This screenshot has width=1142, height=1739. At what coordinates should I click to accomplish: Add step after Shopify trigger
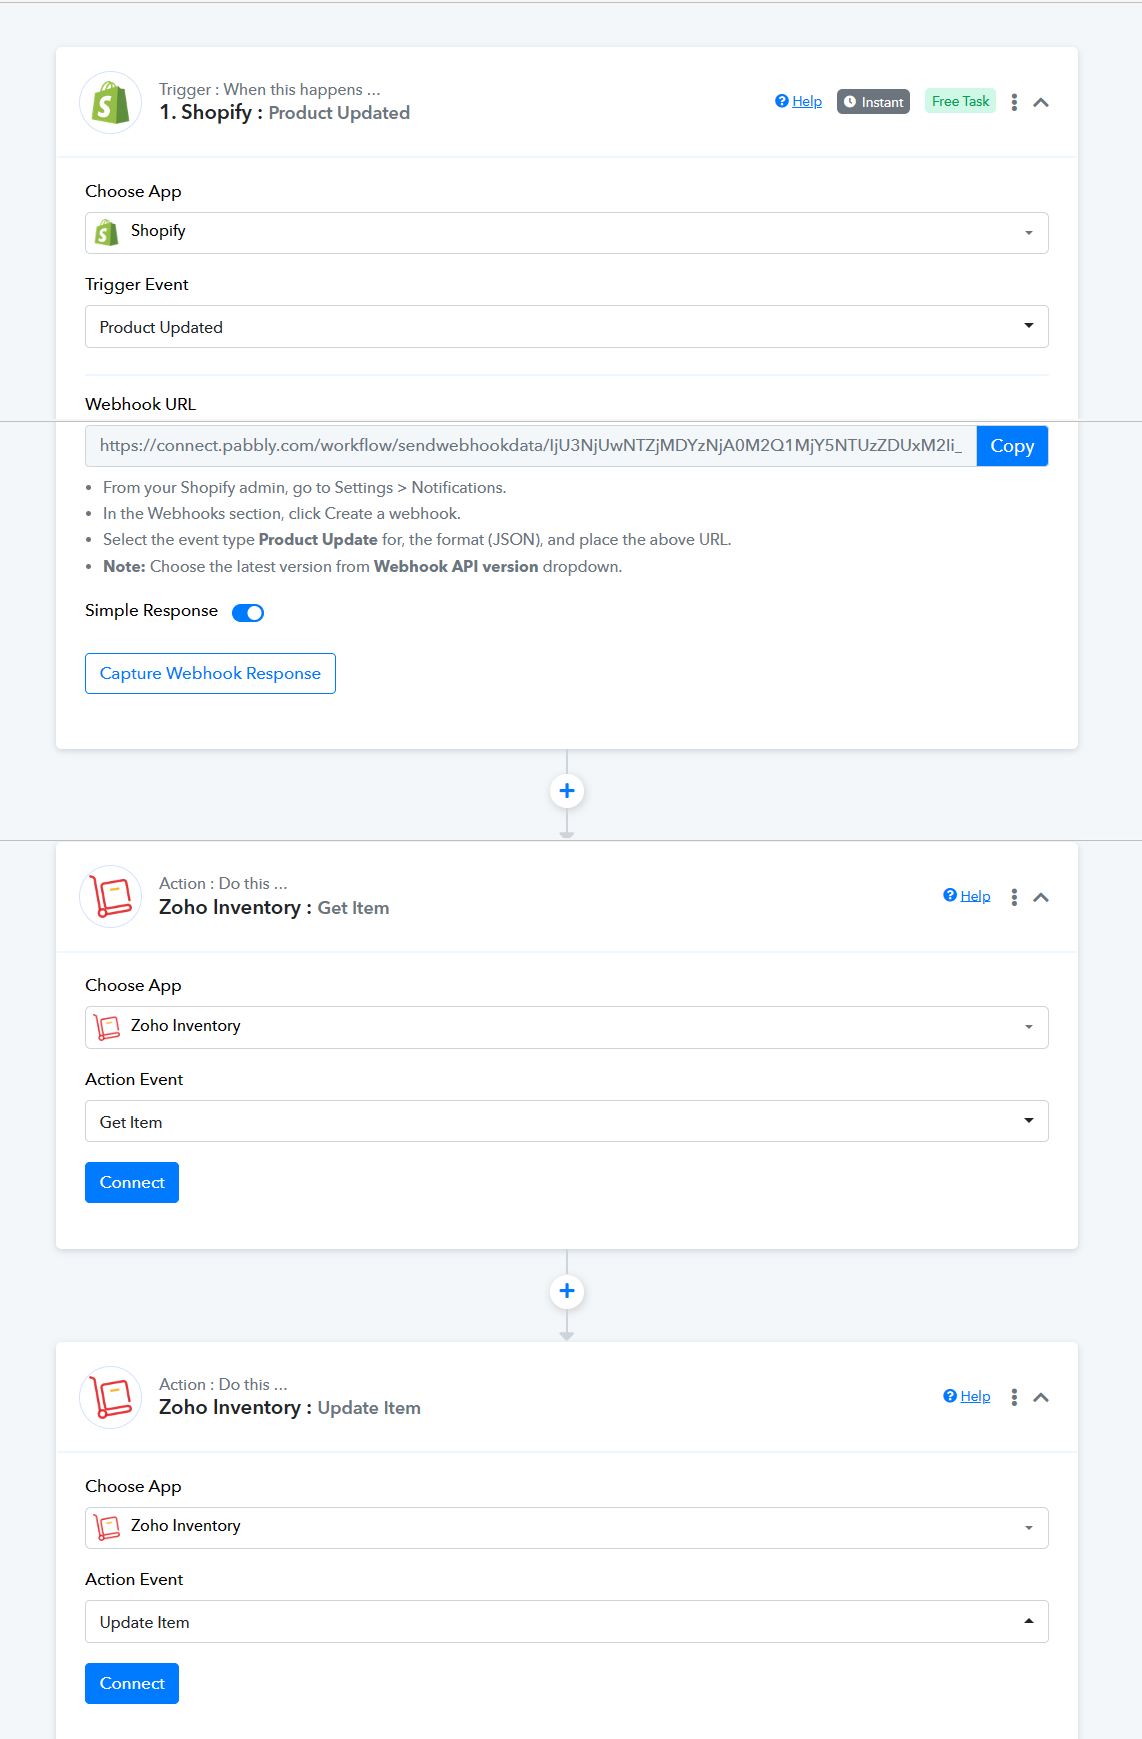567,791
